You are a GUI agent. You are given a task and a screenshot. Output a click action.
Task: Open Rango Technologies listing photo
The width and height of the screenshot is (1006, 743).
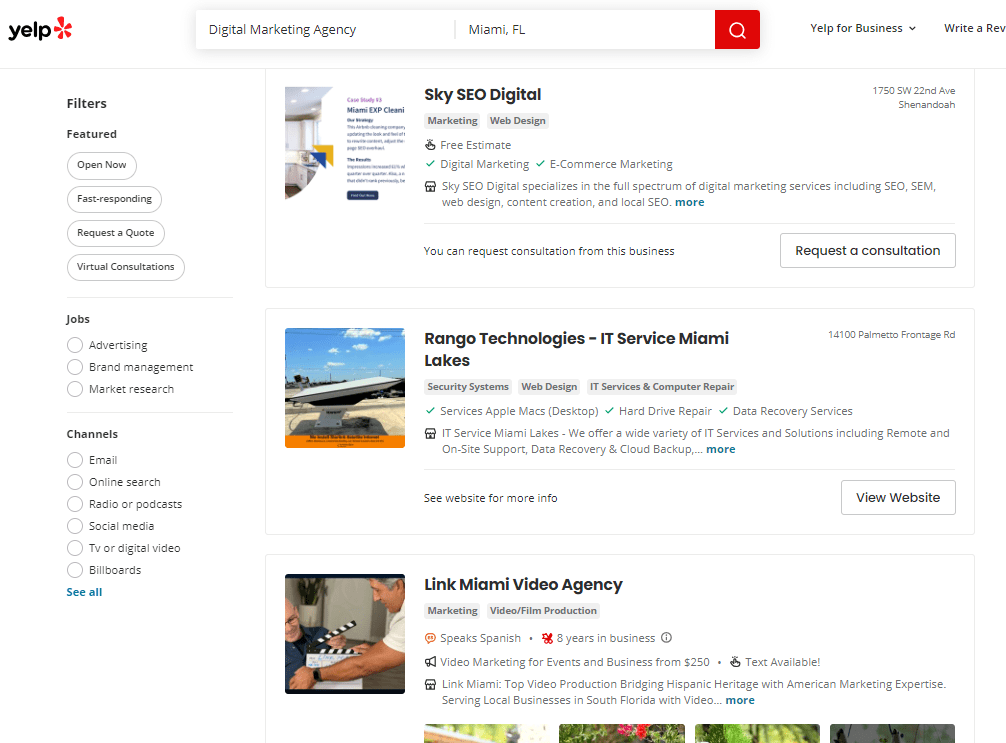(344, 387)
